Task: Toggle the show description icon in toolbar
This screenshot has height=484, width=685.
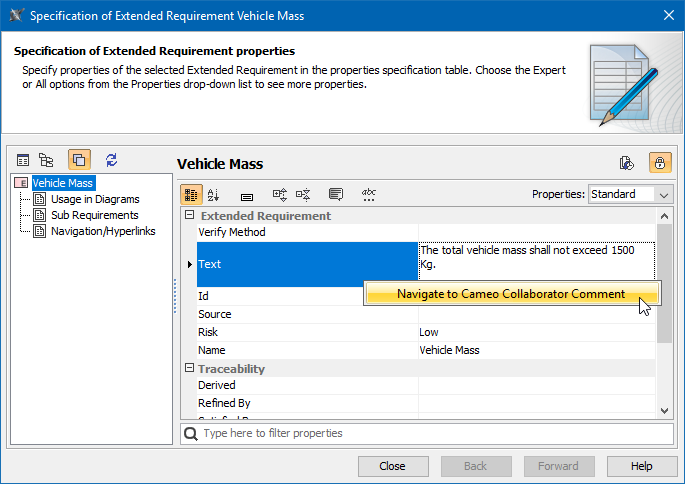Action: pyautogui.click(x=336, y=194)
